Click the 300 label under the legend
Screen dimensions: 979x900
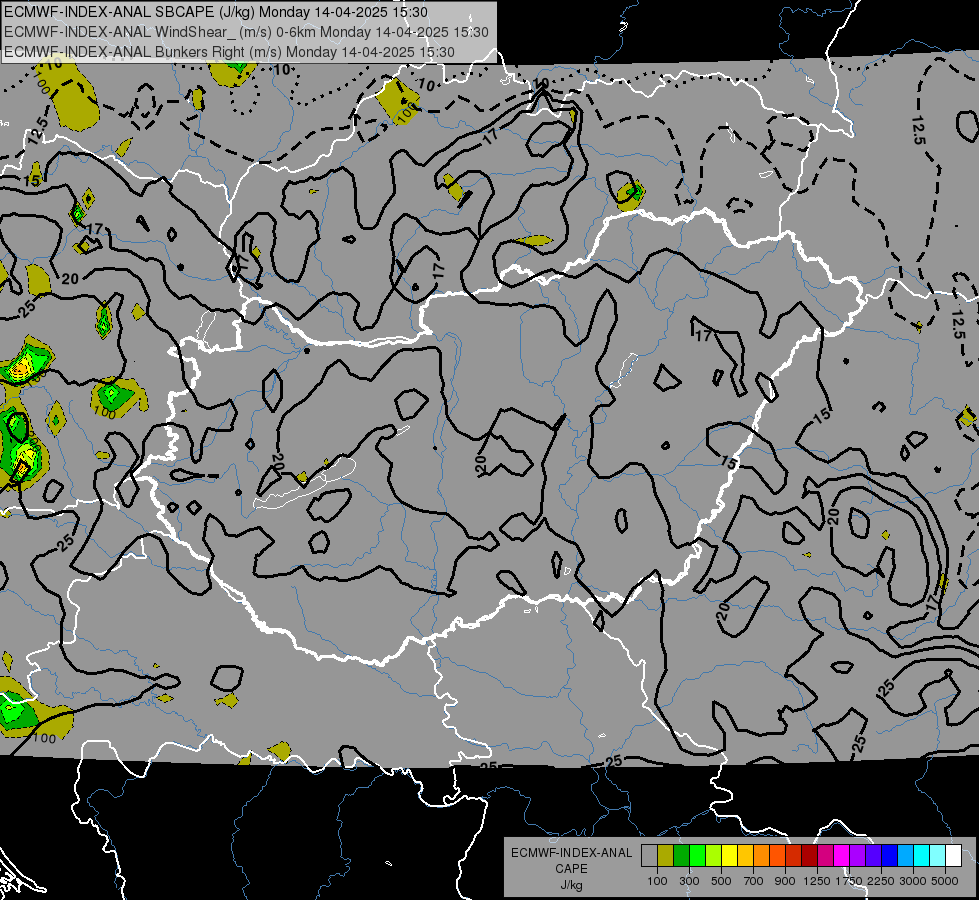point(689,881)
